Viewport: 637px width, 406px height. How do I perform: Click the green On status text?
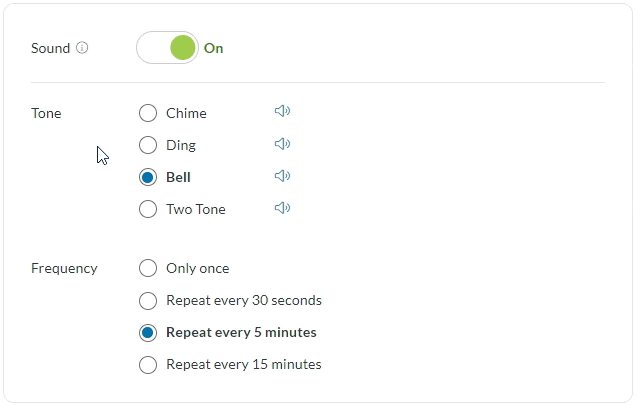[213, 48]
